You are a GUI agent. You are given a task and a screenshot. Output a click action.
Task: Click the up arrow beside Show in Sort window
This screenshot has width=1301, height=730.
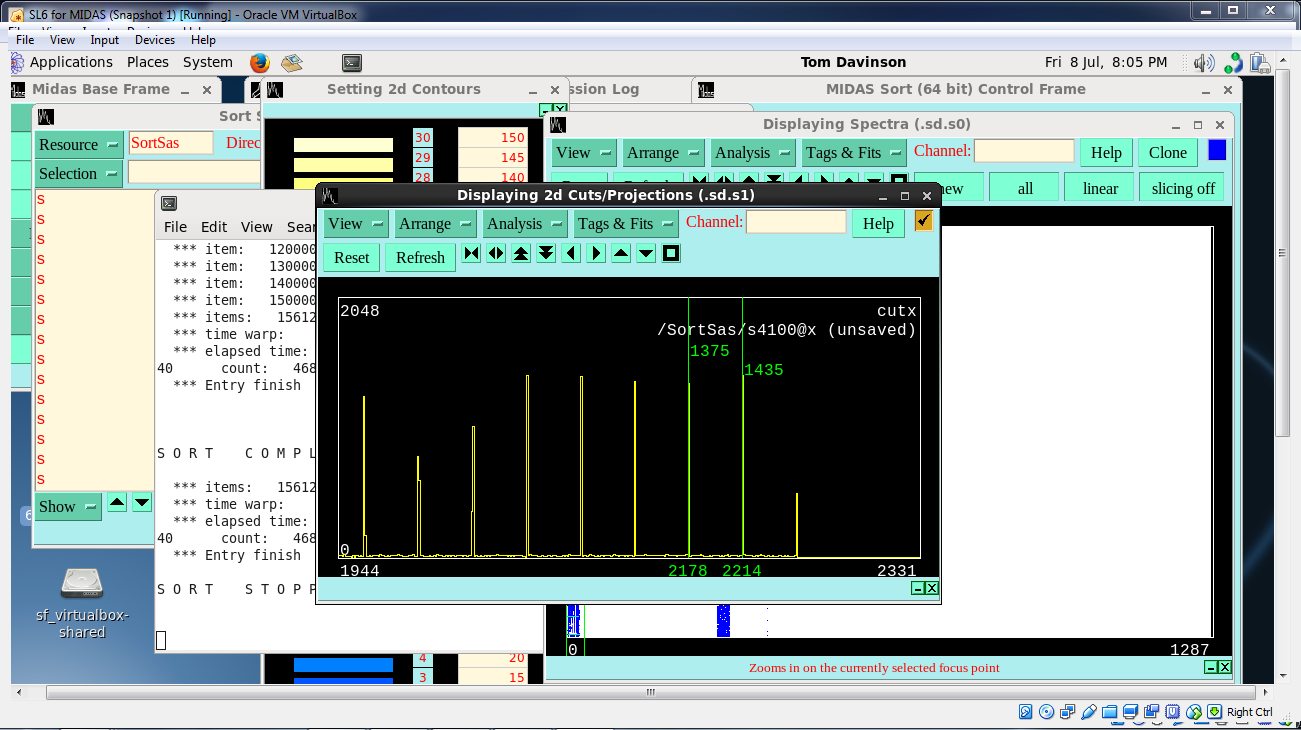(117, 502)
